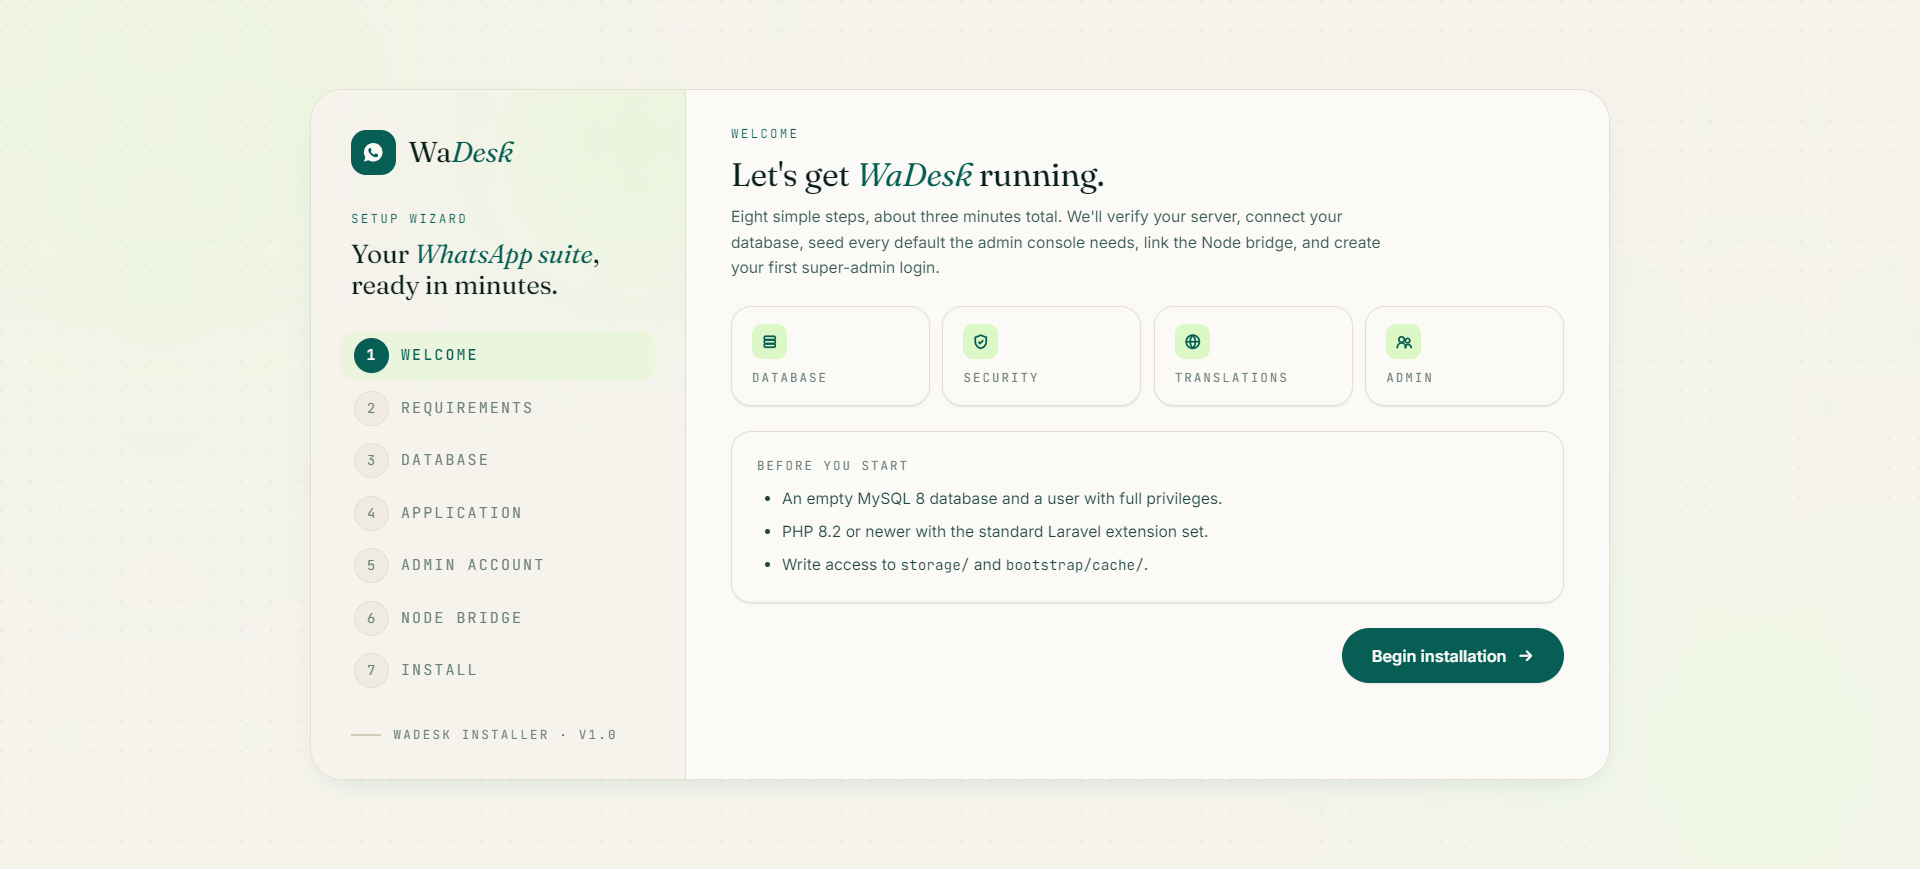Click the Translations globe icon
Viewport: 1920px width, 869px height.
[x=1192, y=342]
